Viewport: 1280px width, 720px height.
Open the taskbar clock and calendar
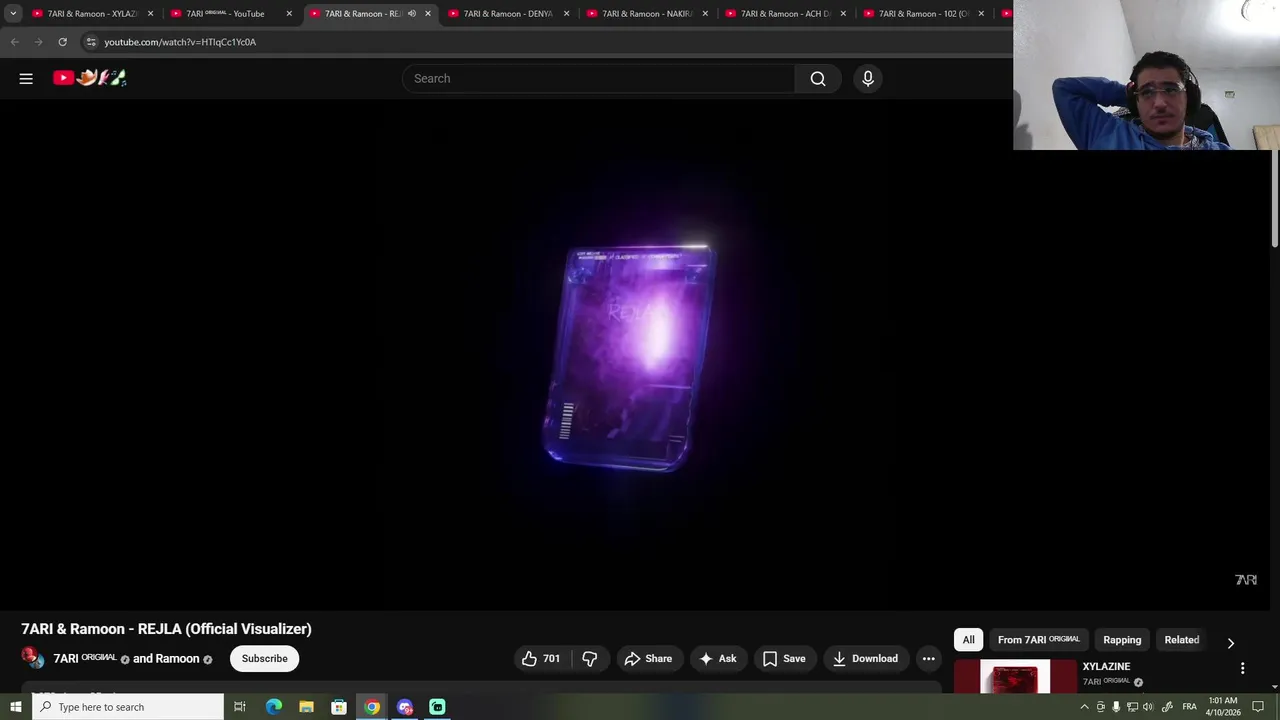point(1223,707)
